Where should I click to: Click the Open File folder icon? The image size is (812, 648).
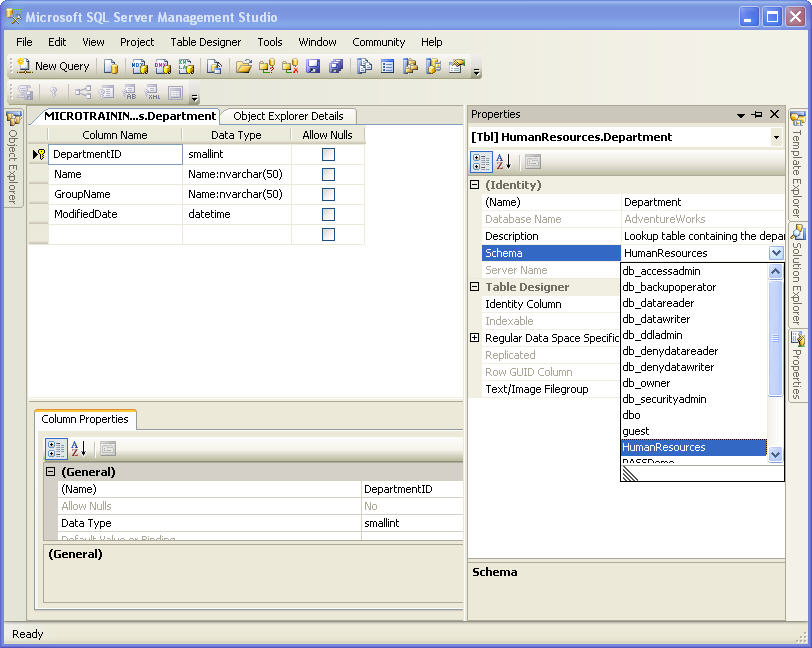point(243,66)
